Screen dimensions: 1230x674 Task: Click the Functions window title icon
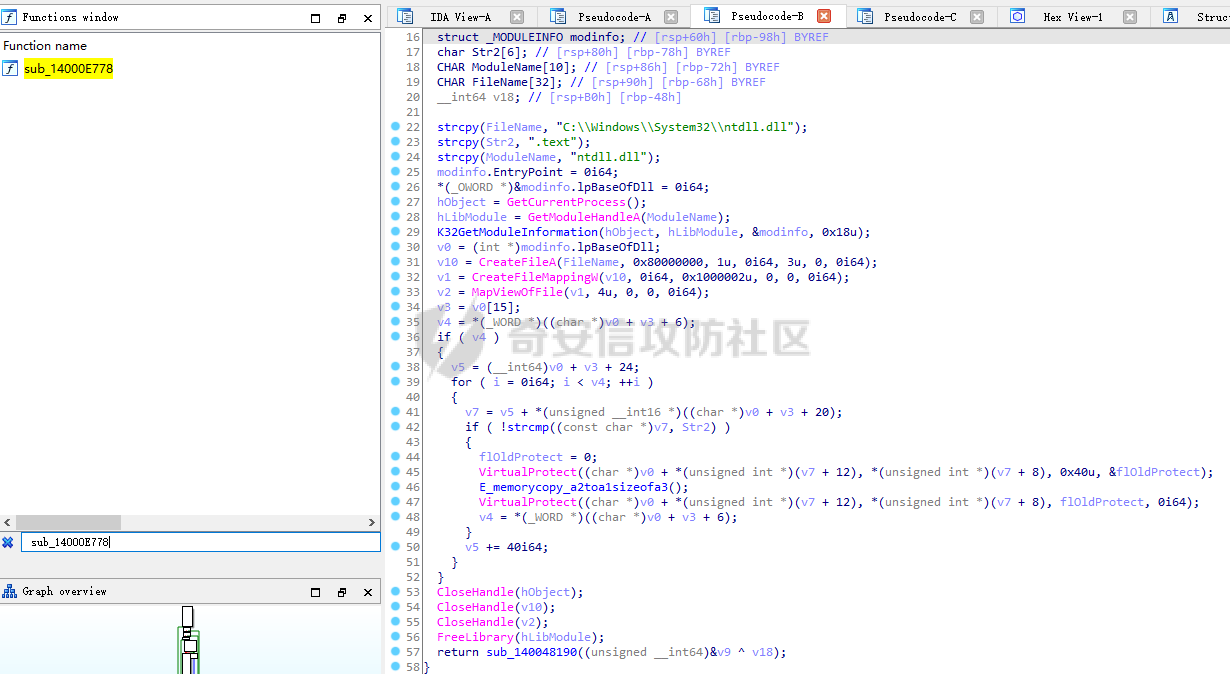[10, 17]
